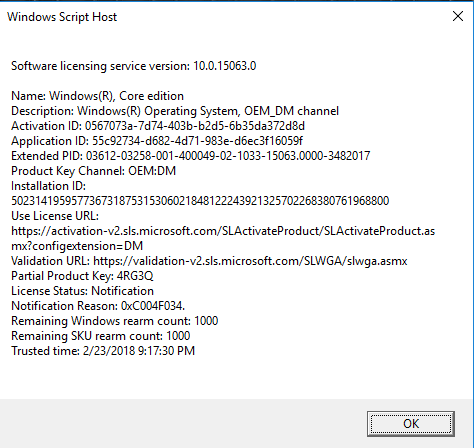Click the Trusted time 2/23/2018 line
The height and width of the screenshot is (448, 474).
[103, 351]
